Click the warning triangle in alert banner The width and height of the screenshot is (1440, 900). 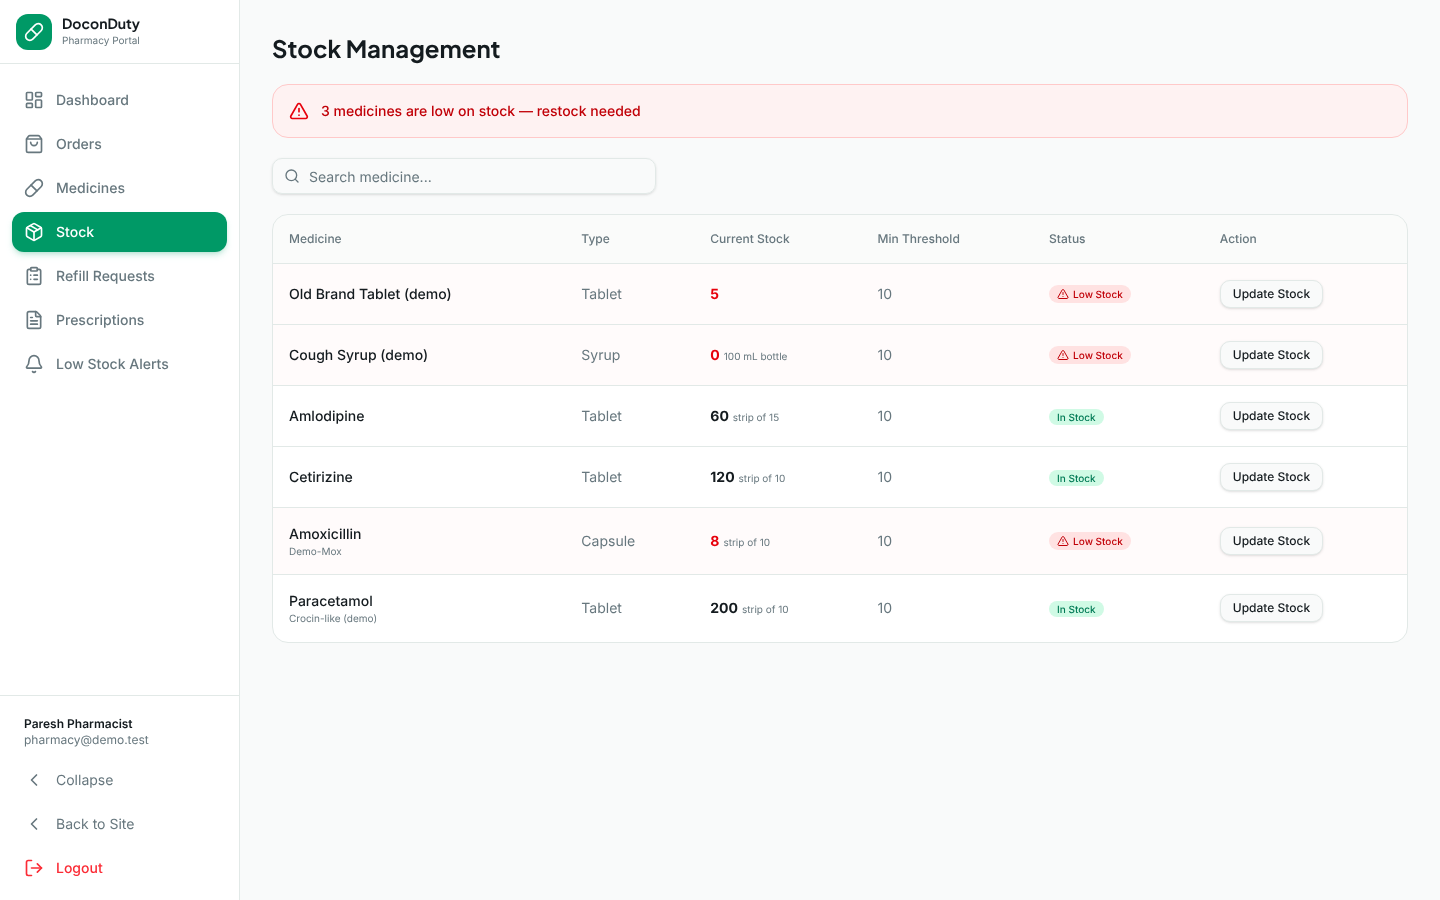299,111
